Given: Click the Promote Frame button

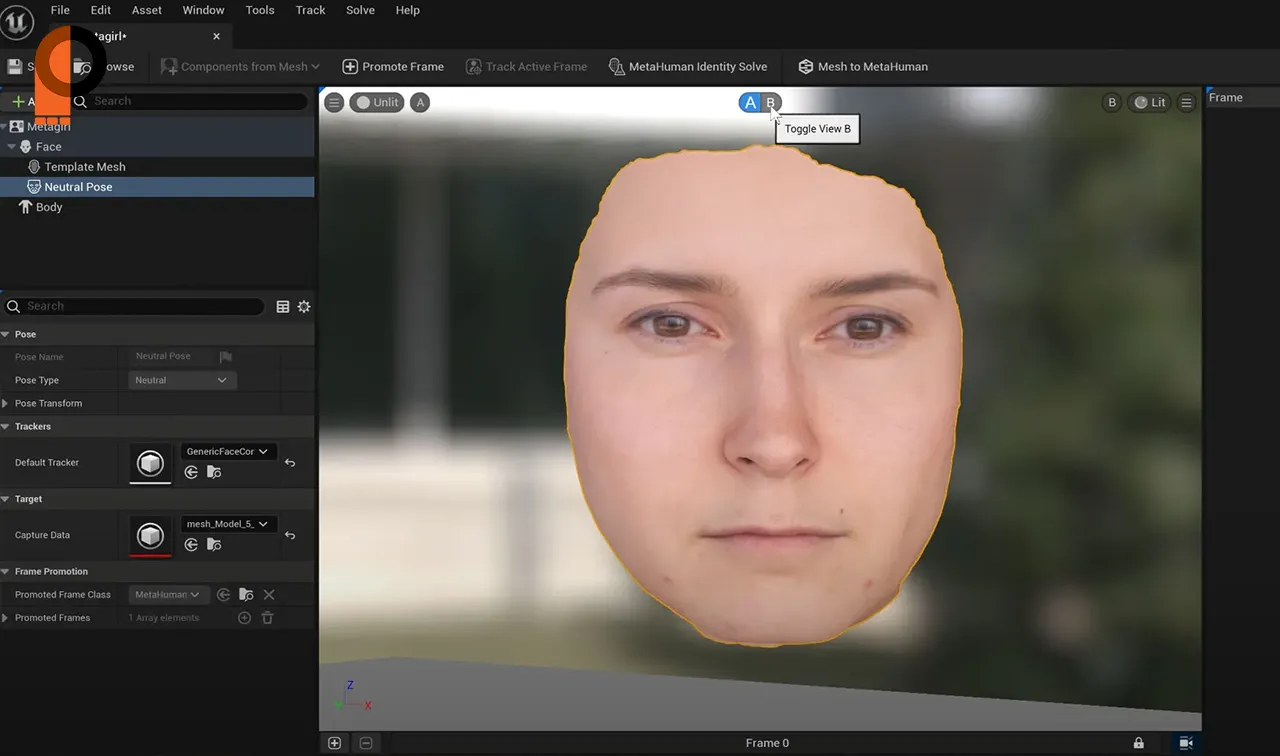Looking at the screenshot, I should point(392,67).
